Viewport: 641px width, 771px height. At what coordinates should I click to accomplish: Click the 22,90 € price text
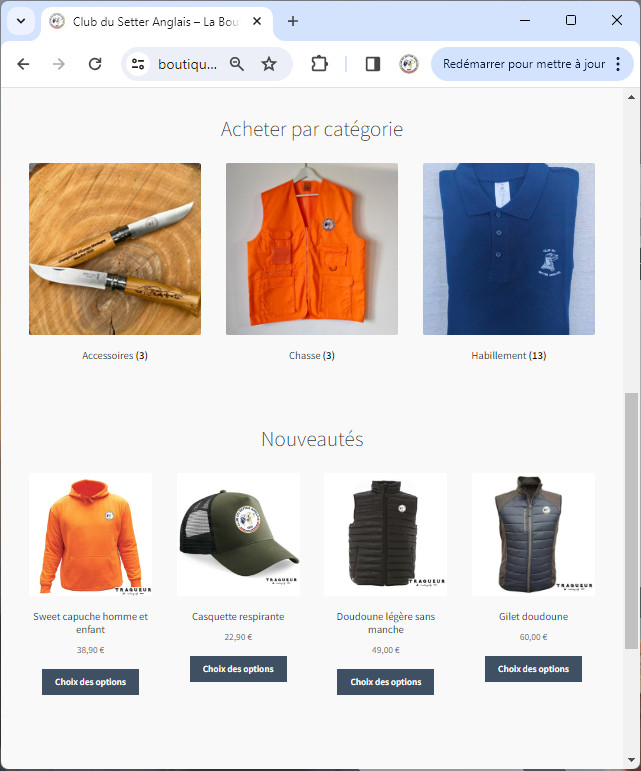point(238,637)
